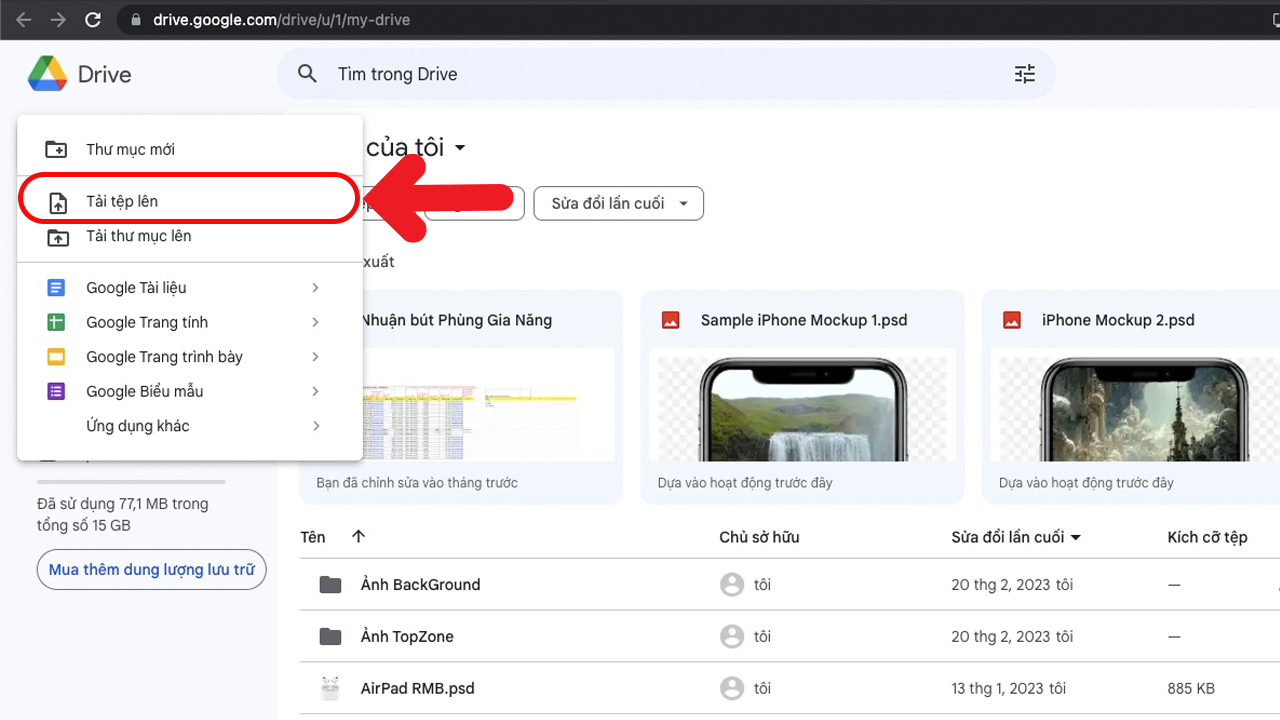This screenshot has width=1280, height=720.
Task: Toggle sort direction arrow next to Tên
Action: [x=359, y=537]
